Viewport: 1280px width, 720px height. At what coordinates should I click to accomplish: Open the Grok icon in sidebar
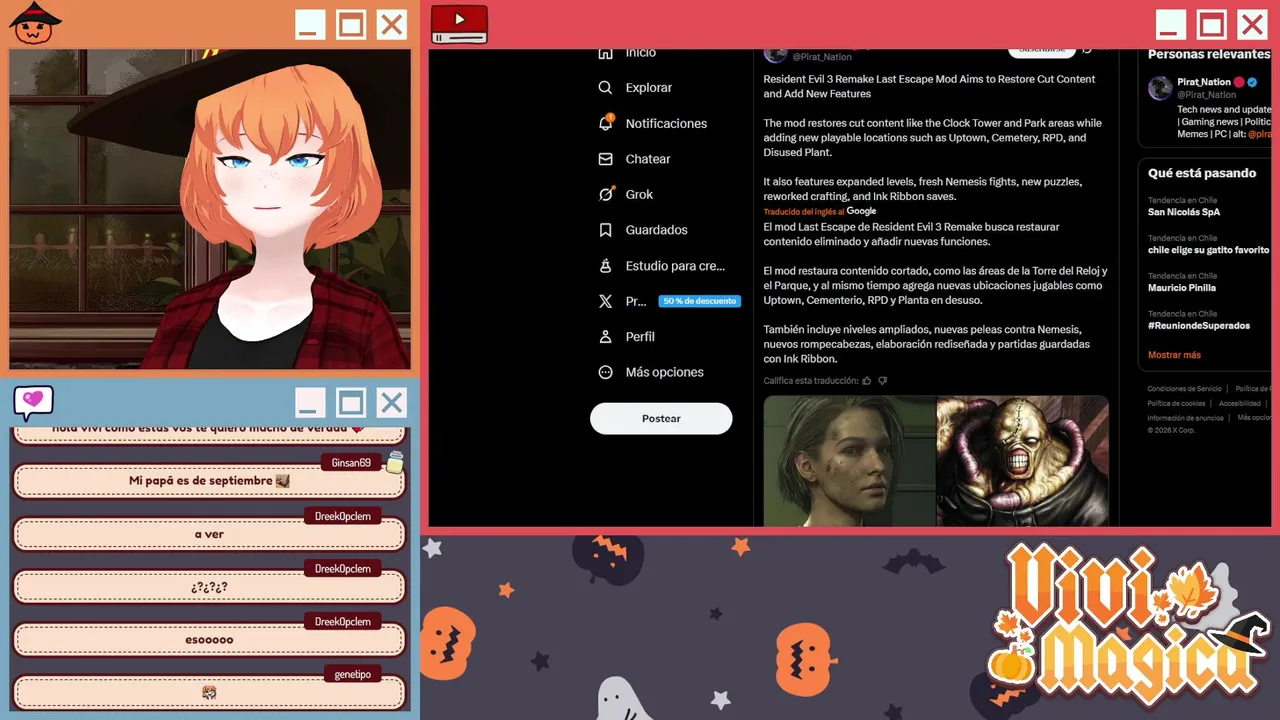605,194
